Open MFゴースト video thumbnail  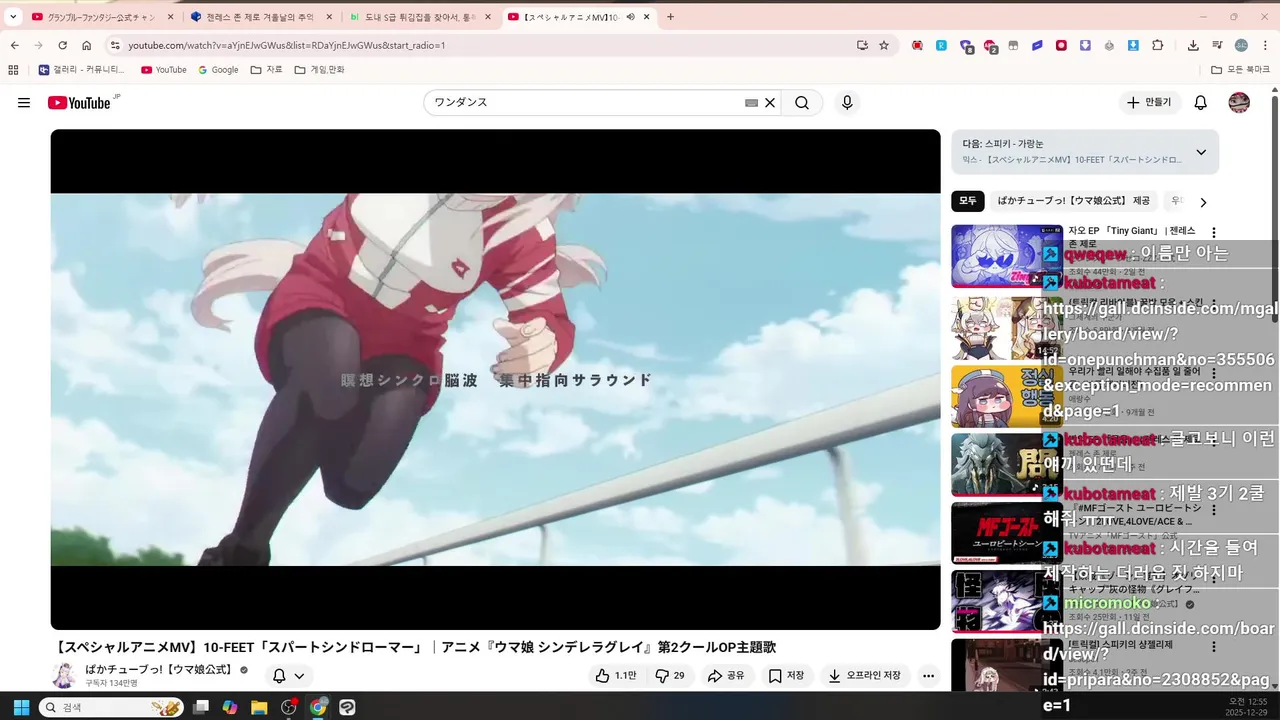click(x=1007, y=533)
